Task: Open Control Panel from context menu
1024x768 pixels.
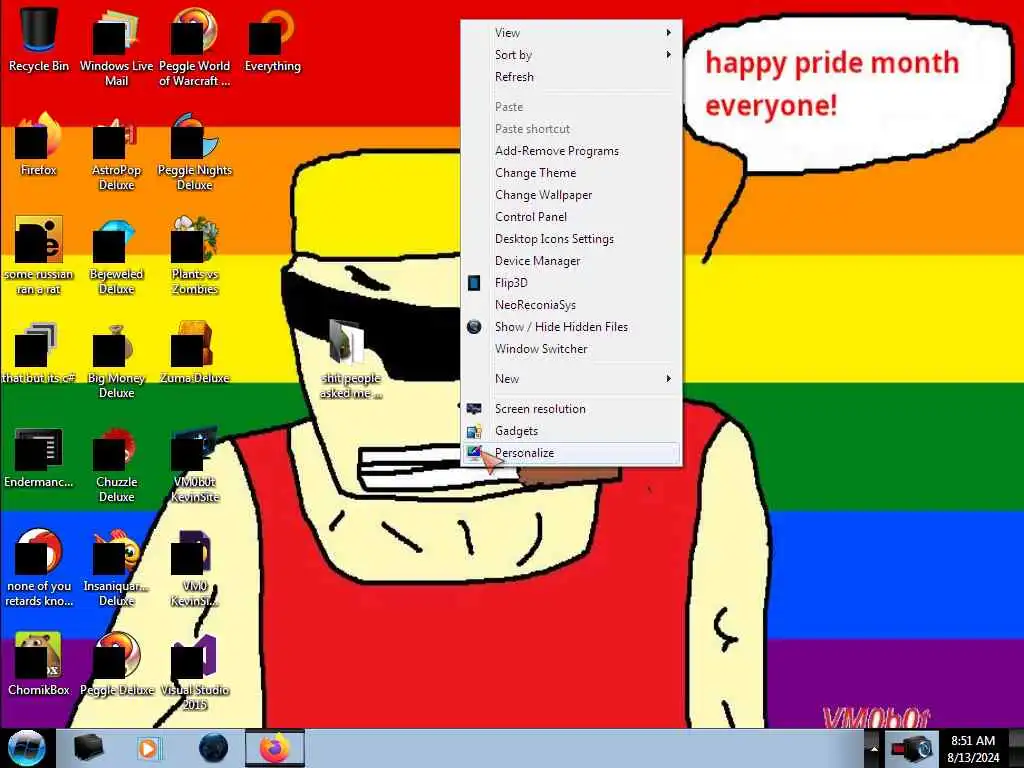Action: point(572,217)
